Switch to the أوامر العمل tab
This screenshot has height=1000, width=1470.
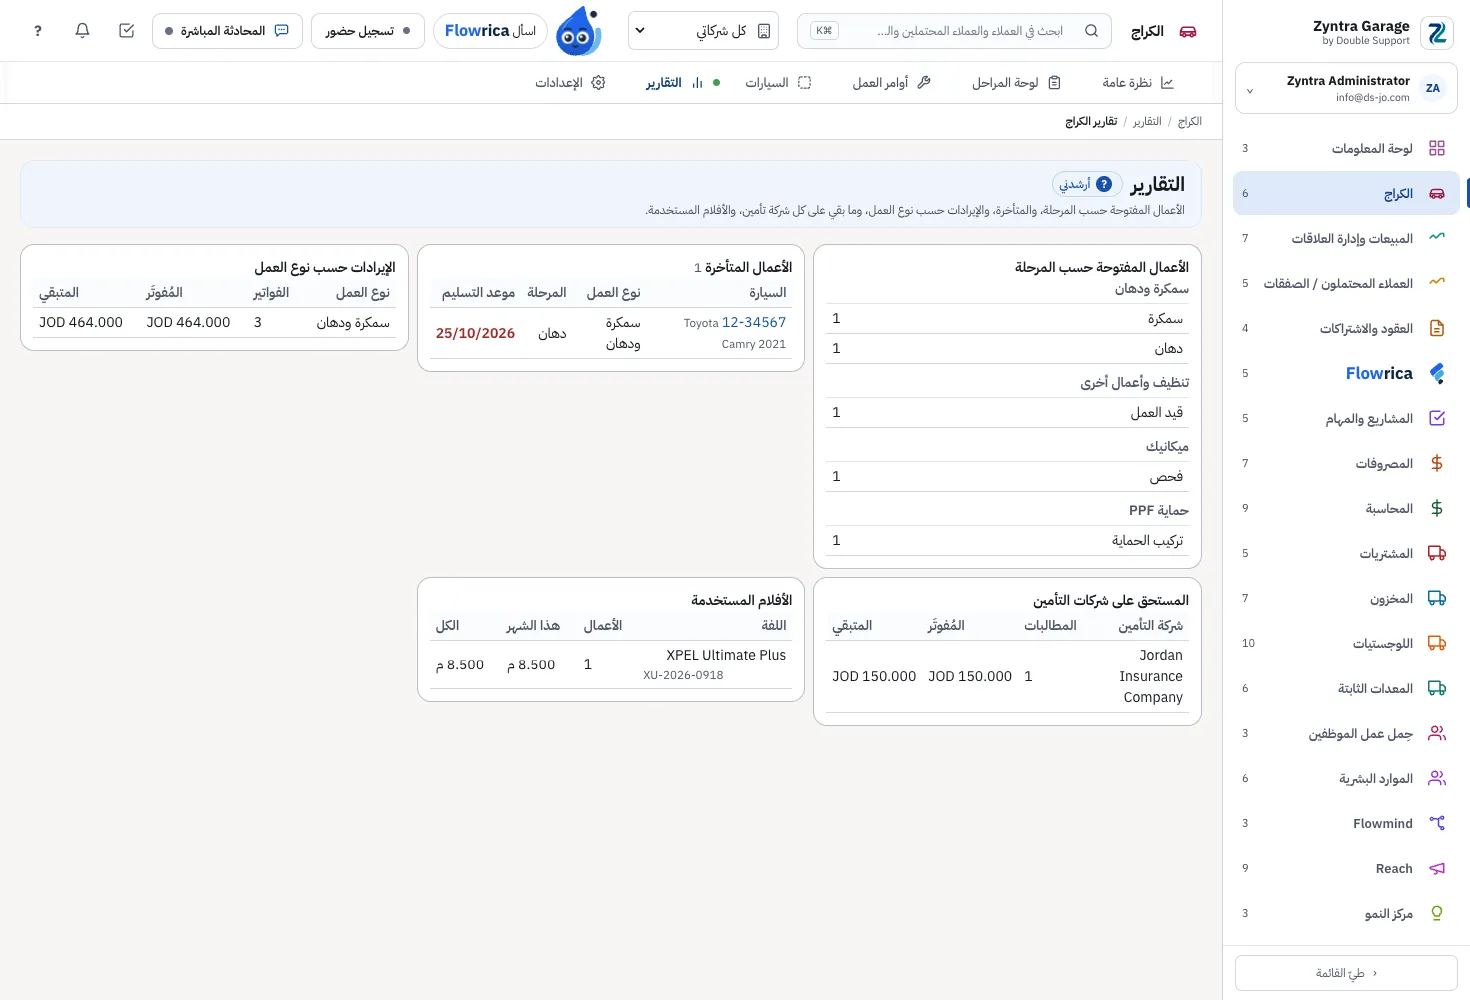891,83
